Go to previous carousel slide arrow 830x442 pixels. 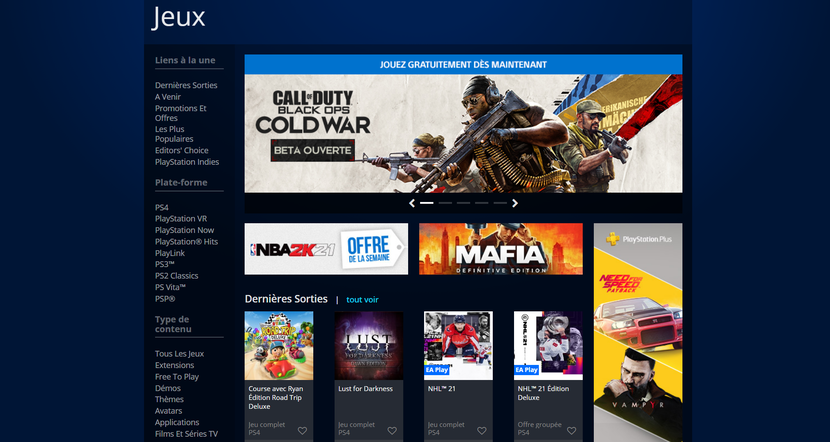(x=412, y=203)
